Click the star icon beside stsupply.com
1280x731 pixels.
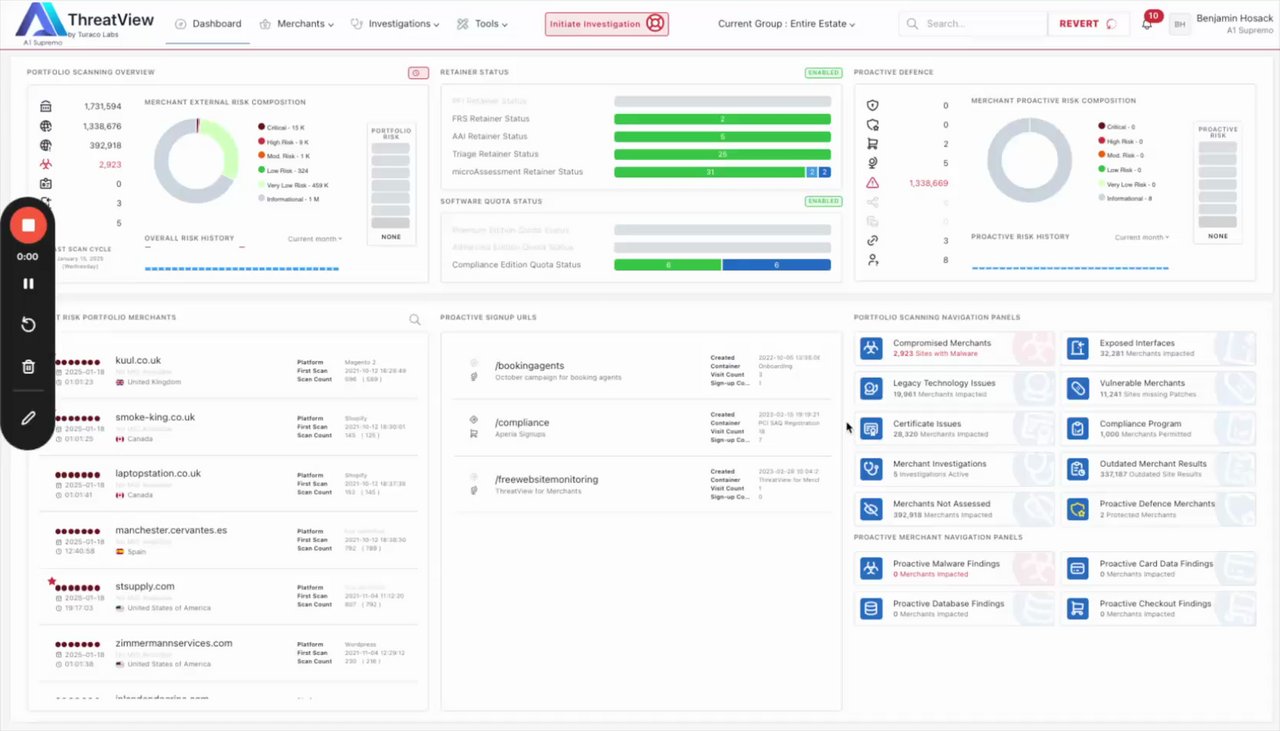coord(51,580)
